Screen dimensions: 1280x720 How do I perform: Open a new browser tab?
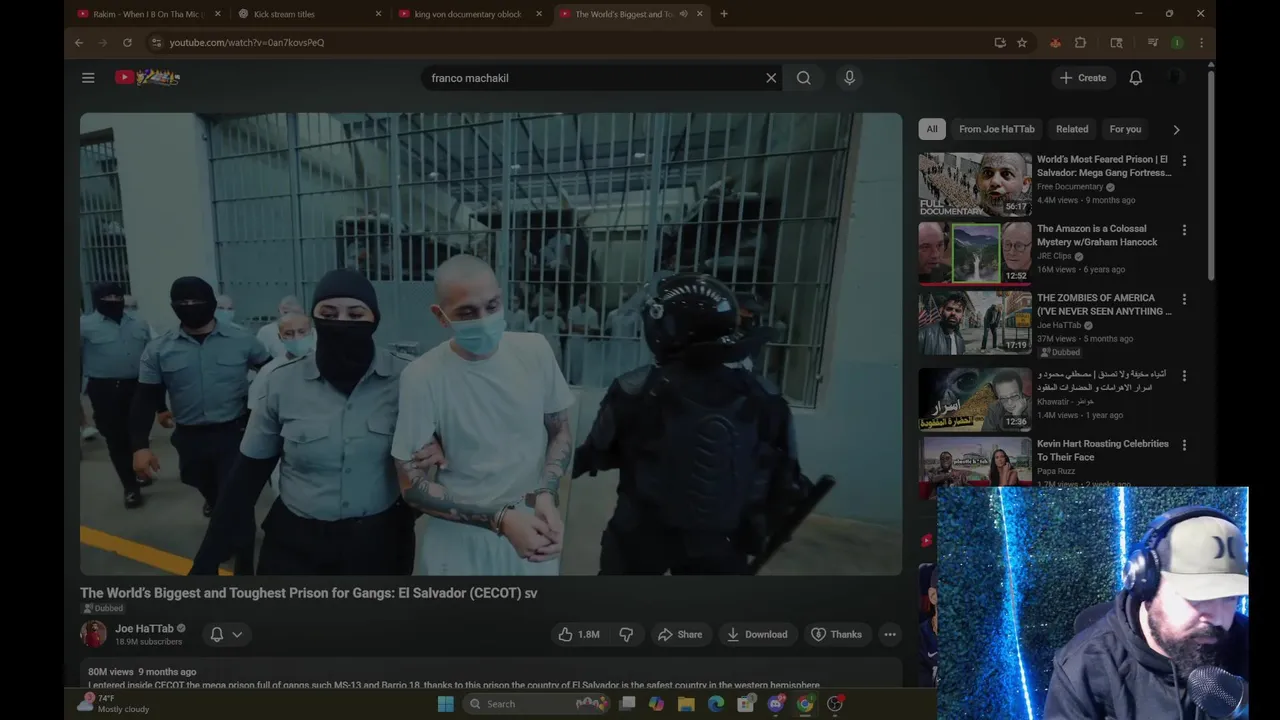724,14
